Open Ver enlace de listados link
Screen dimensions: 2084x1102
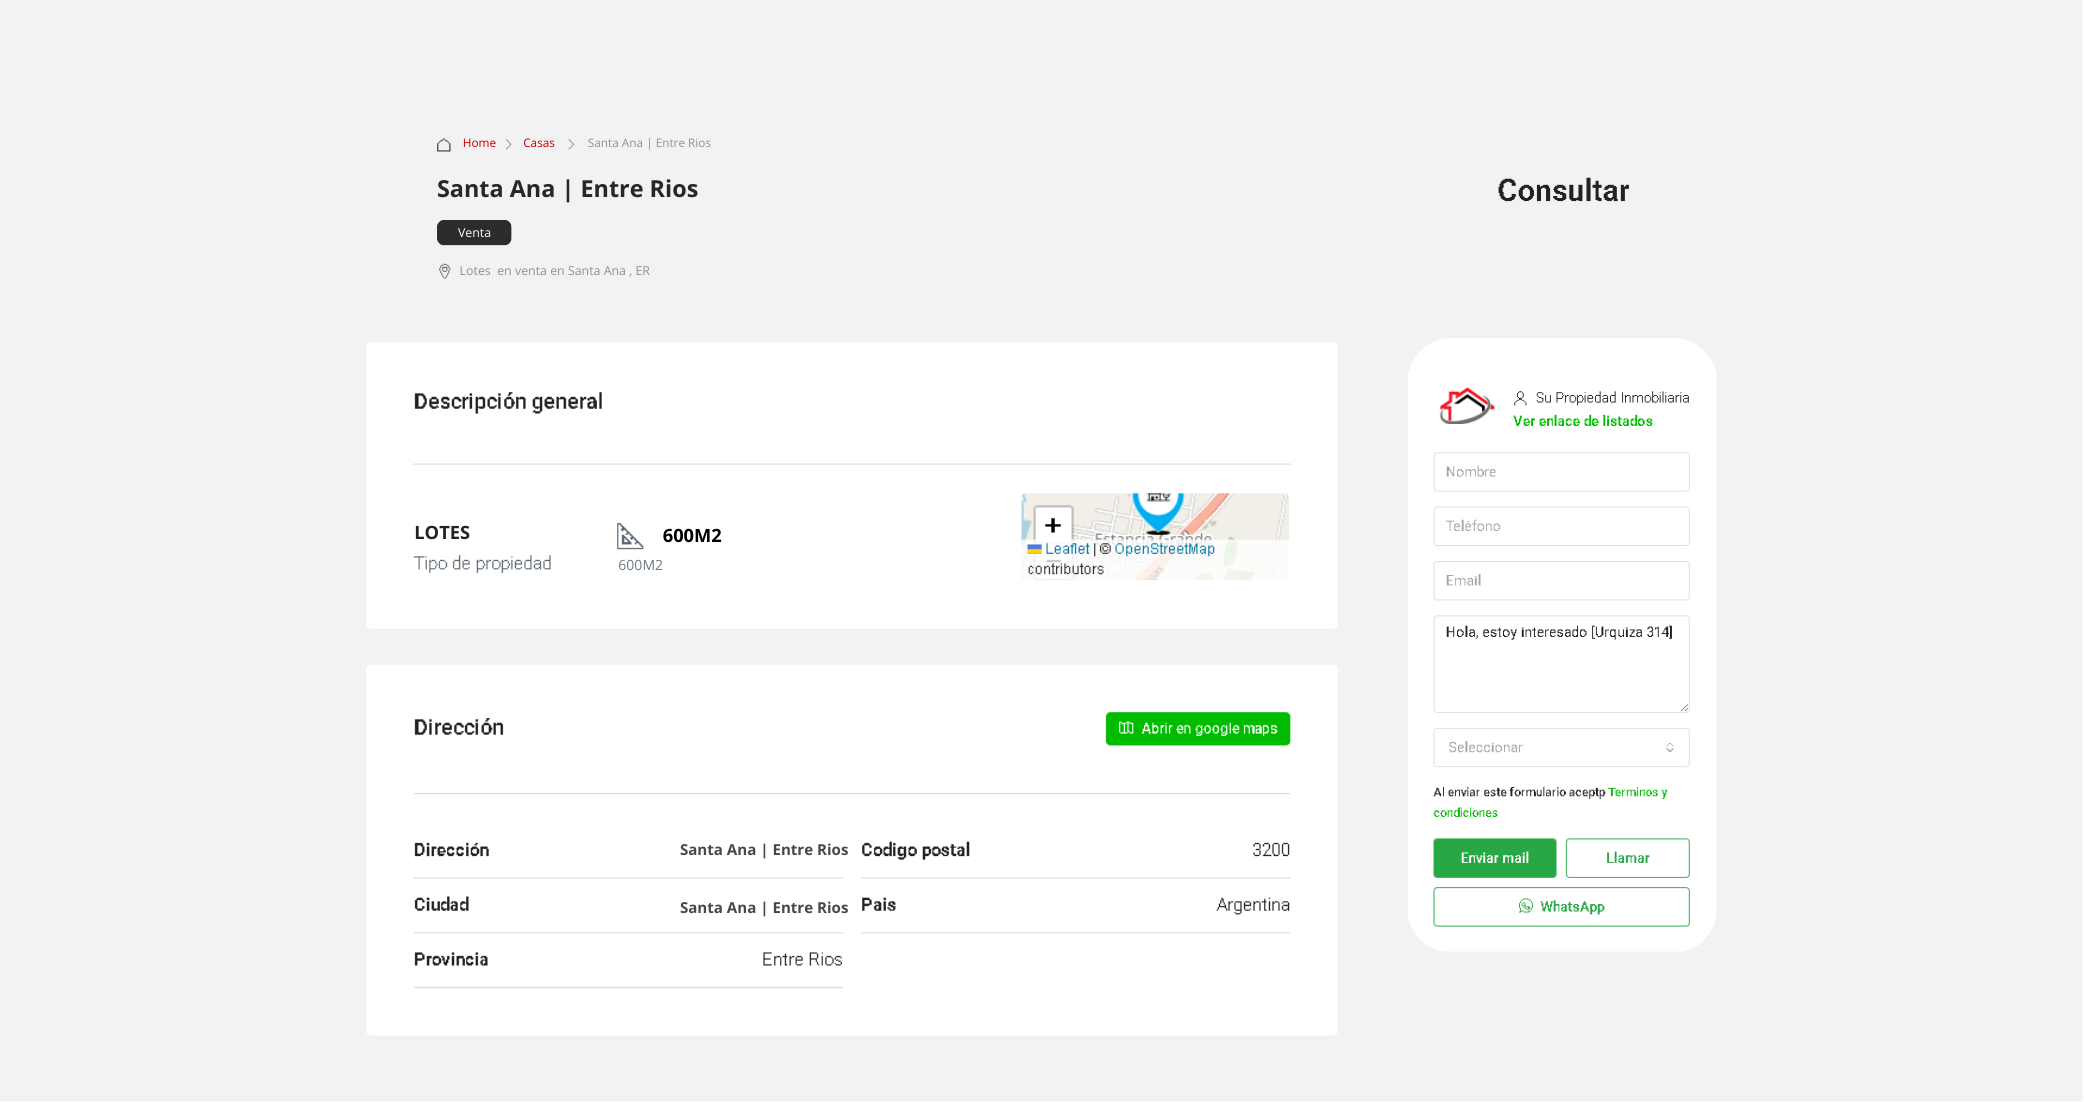click(x=1582, y=421)
